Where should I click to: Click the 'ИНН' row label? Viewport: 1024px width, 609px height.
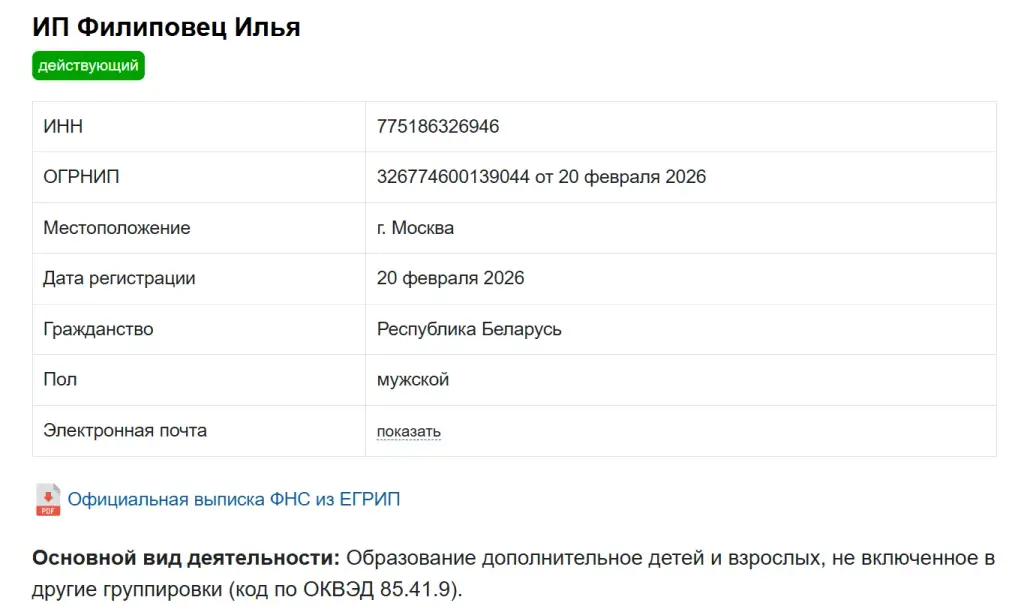pos(63,126)
